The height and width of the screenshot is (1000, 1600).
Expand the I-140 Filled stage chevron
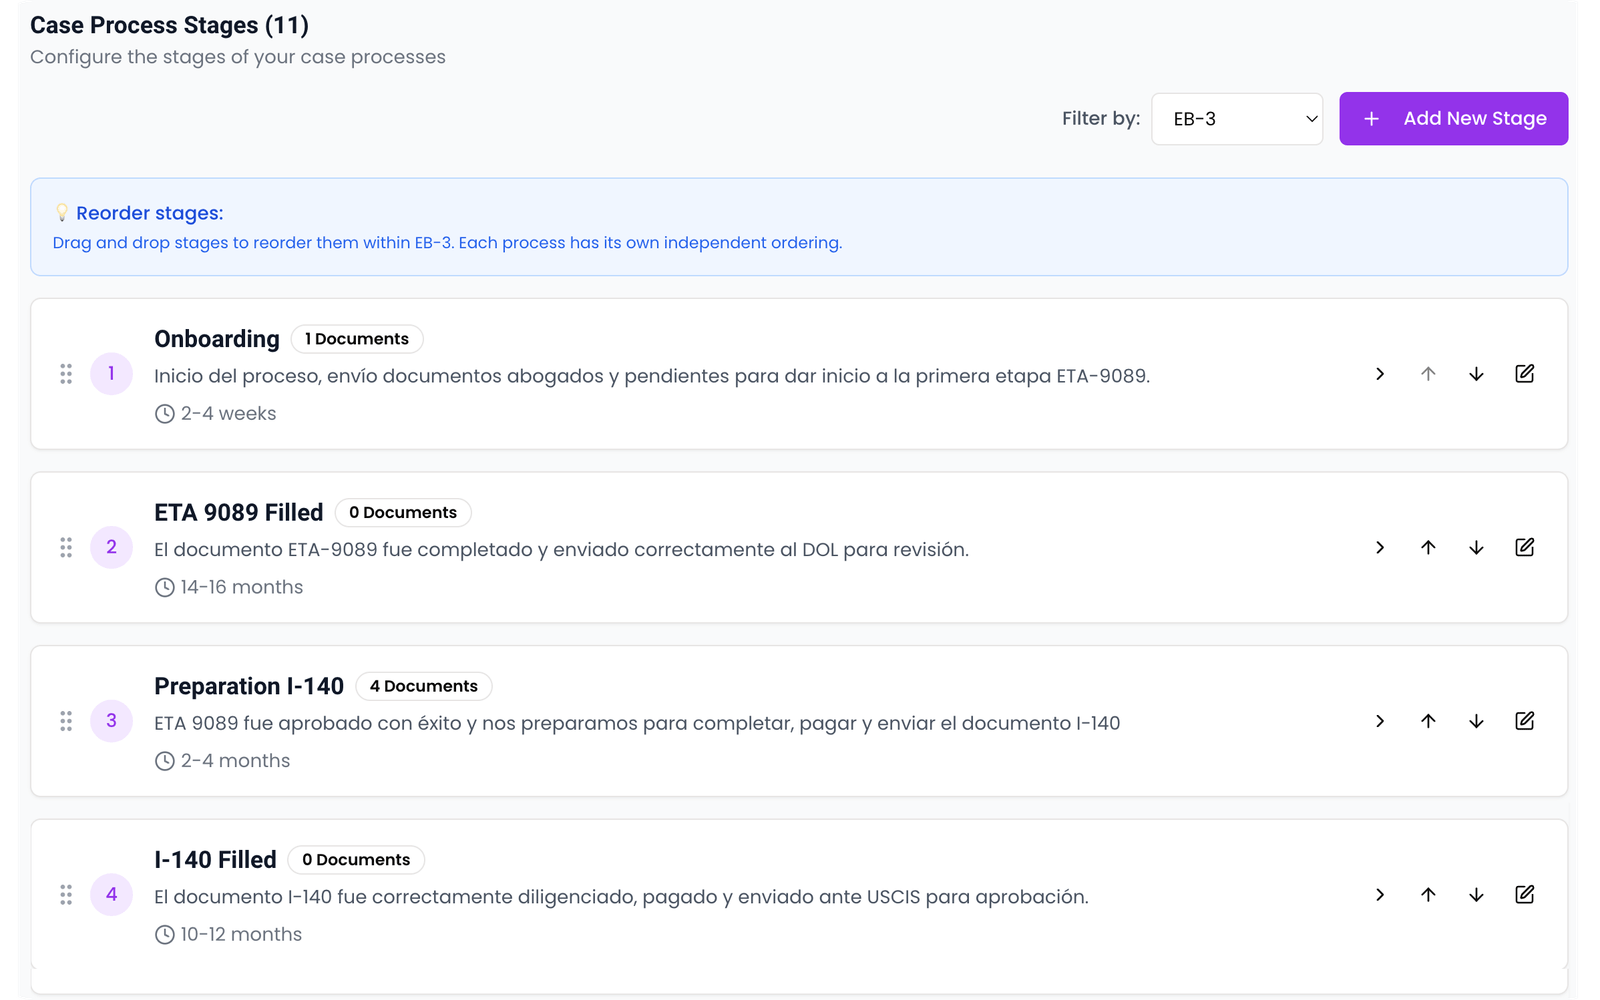tap(1380, 895)
